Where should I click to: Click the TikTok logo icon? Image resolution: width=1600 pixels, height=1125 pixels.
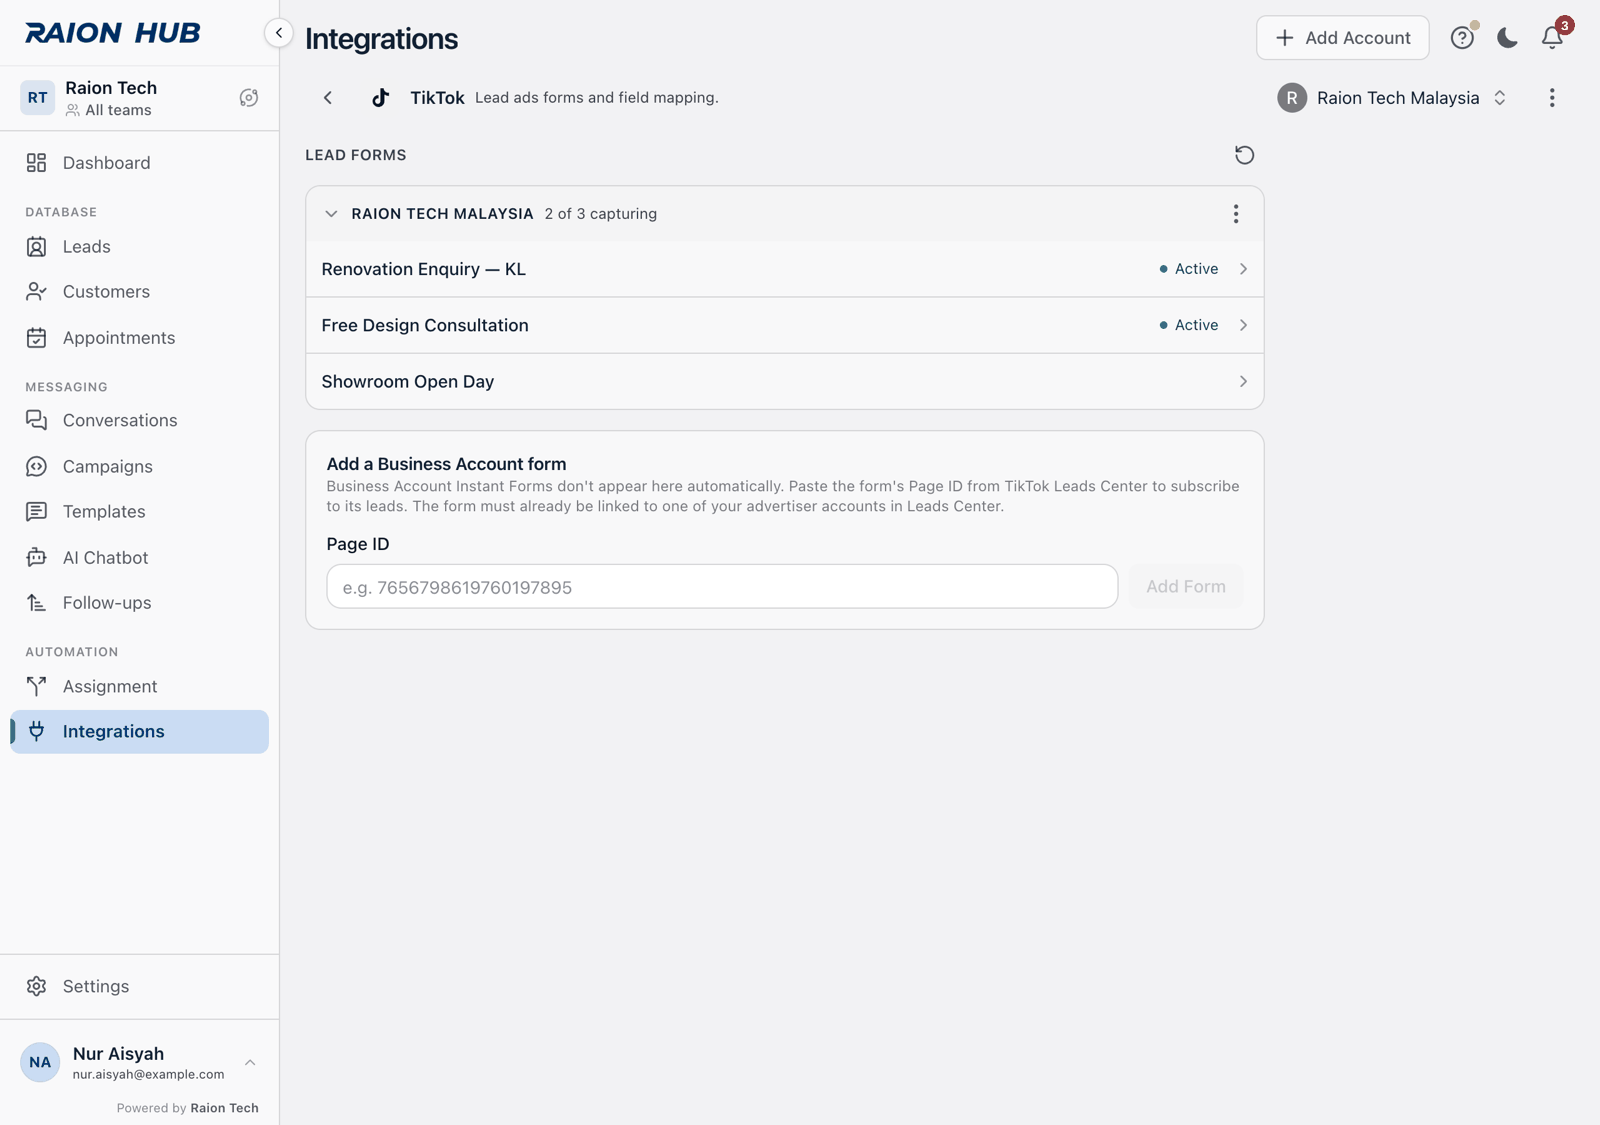click(x=380, y=98)
